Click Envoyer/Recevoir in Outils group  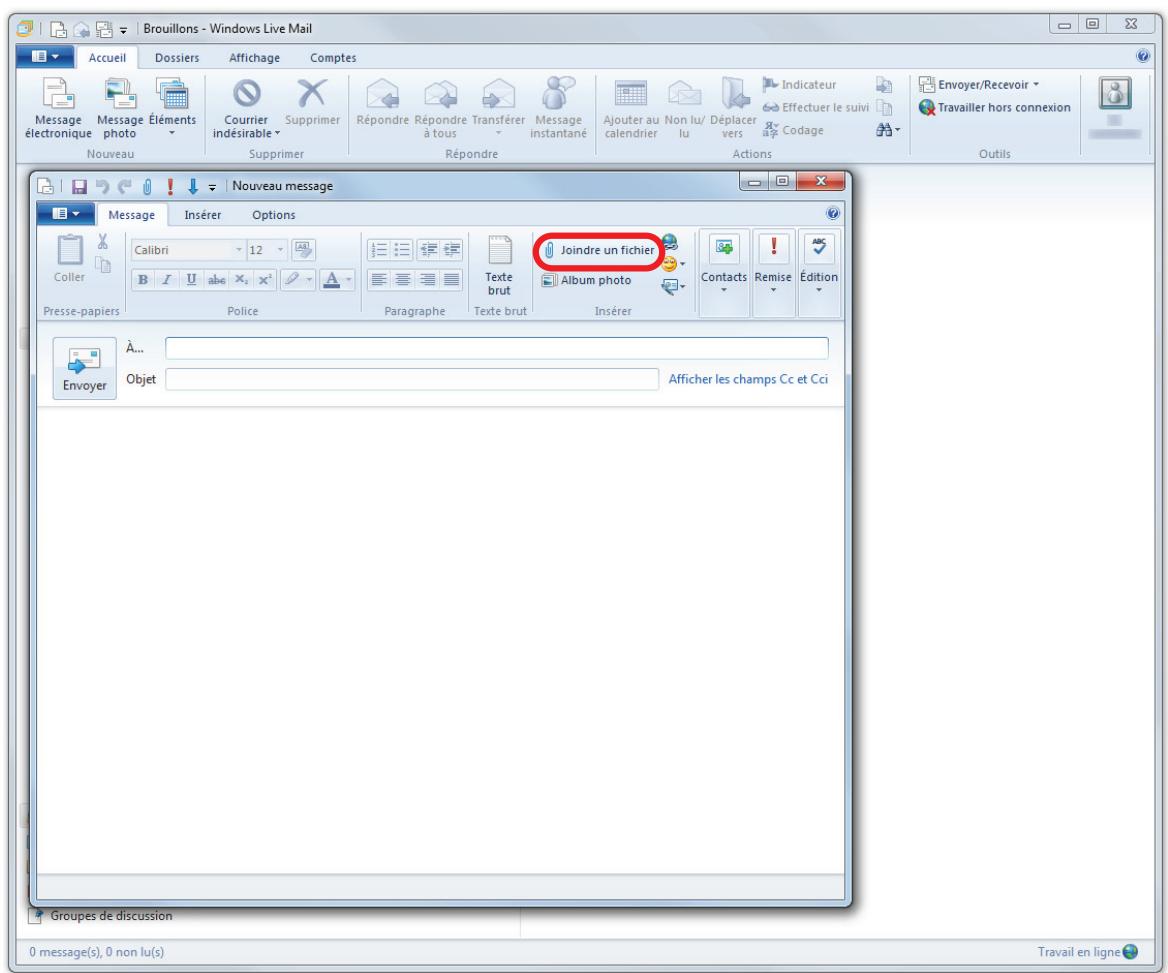[x=978, y=84]
